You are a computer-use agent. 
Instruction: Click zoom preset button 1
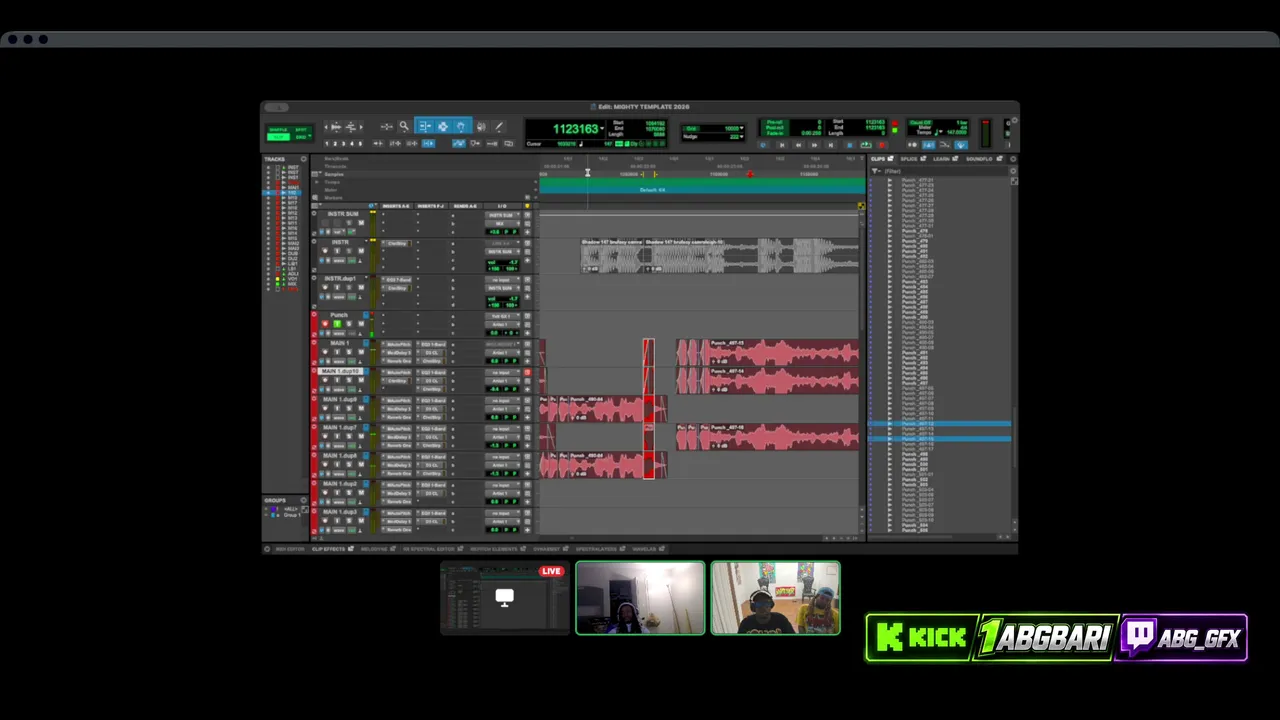[x=327, y=144]
